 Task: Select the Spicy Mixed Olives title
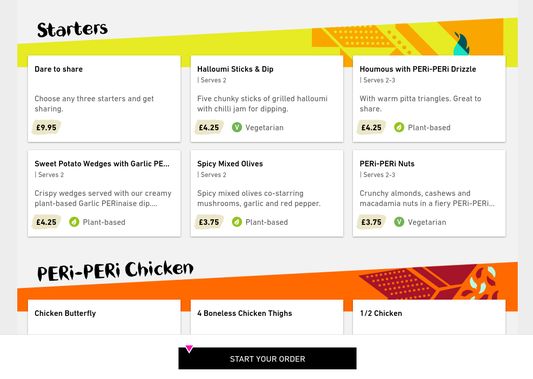pyautogui.click(x=230, y=163)
